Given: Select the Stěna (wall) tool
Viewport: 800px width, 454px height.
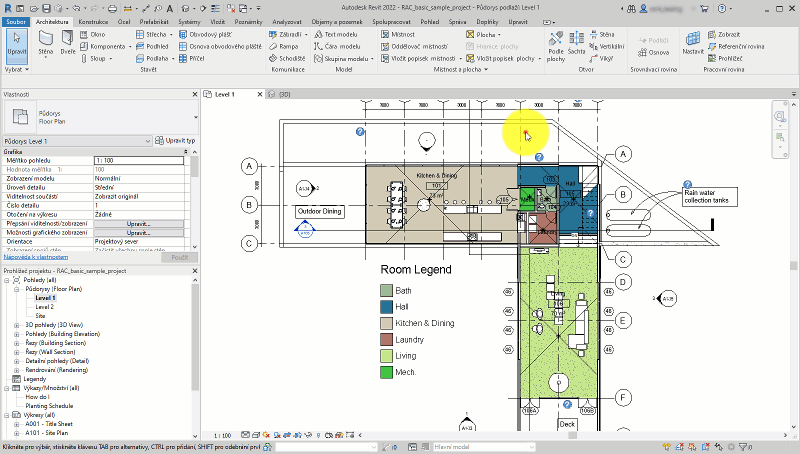Looking at the screenshot, I should point(45,43).
